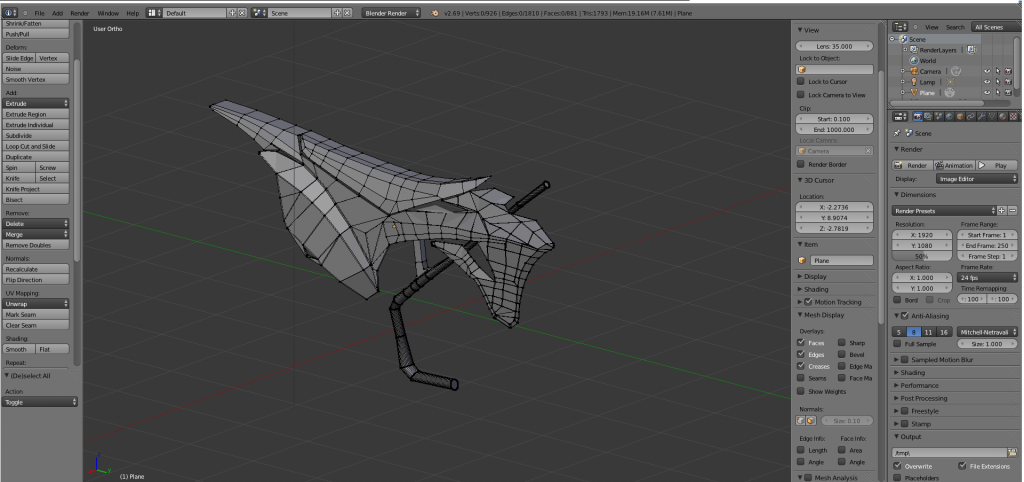Open the Texture properties tab icon
This screenshot has width=1024, height=482.
coord(1014,116)
